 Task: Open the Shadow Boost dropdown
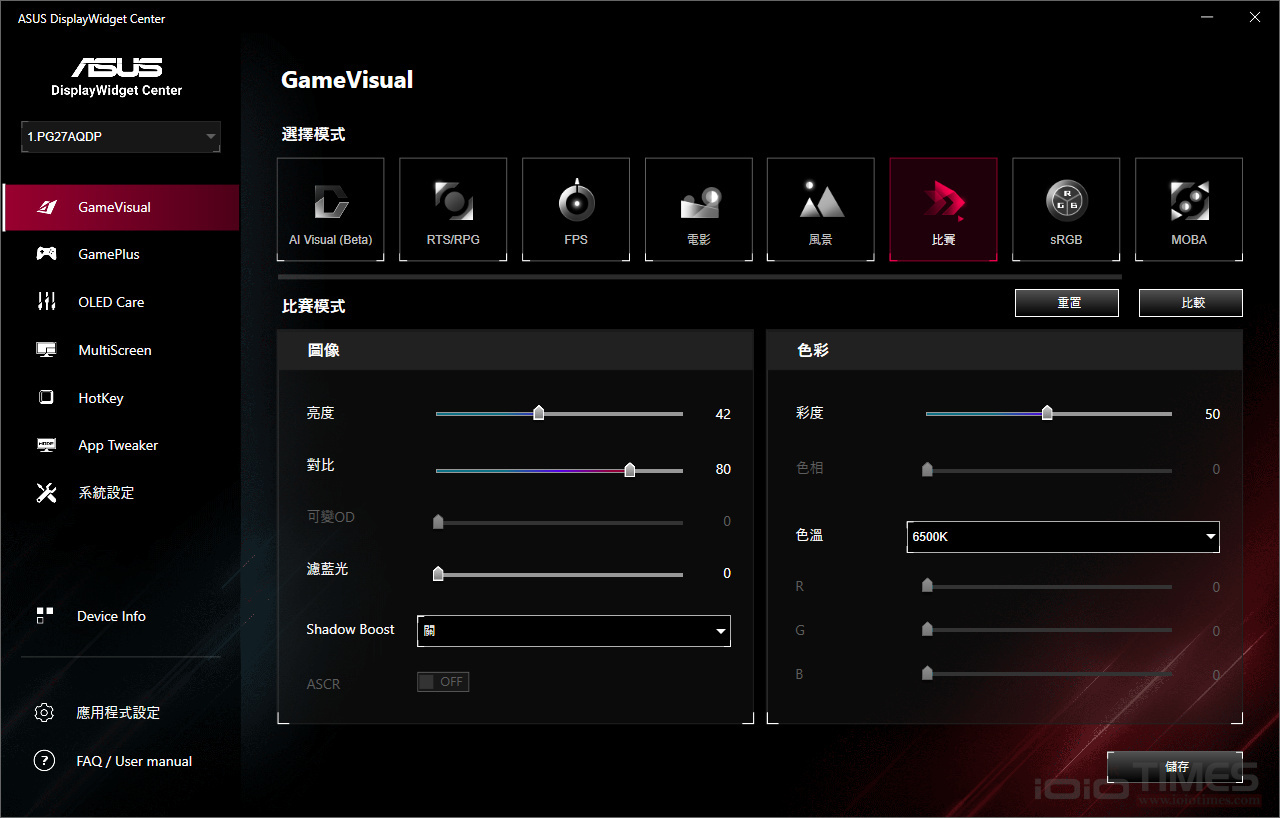coord(573,631)
